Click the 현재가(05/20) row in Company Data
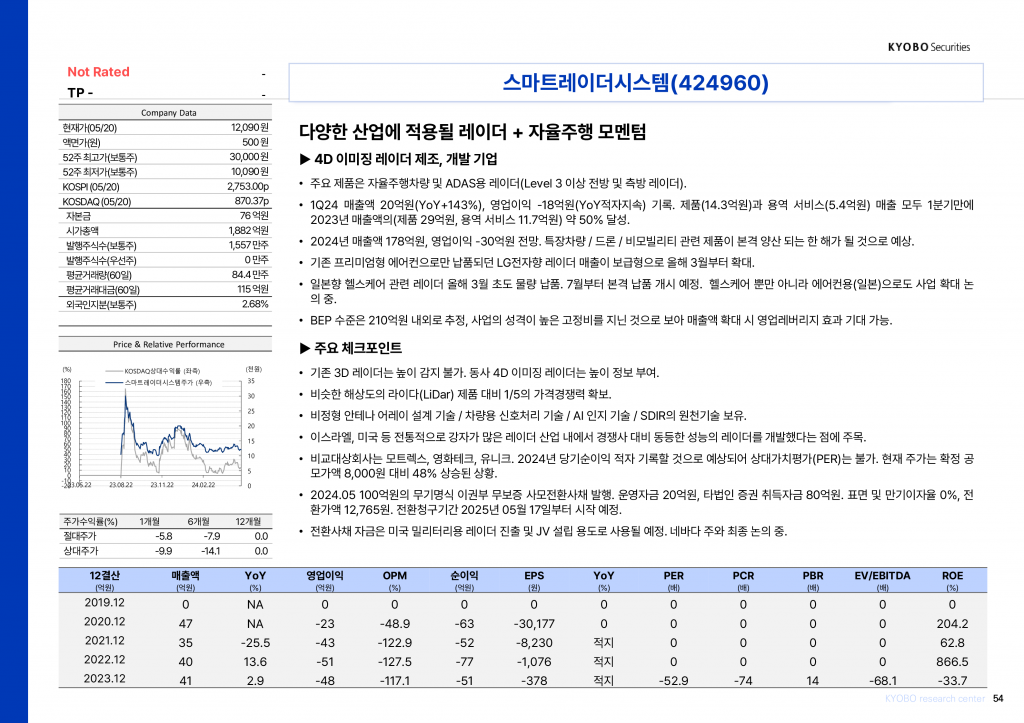Viewport: 1024px width, 723px height. coord(166,128)
